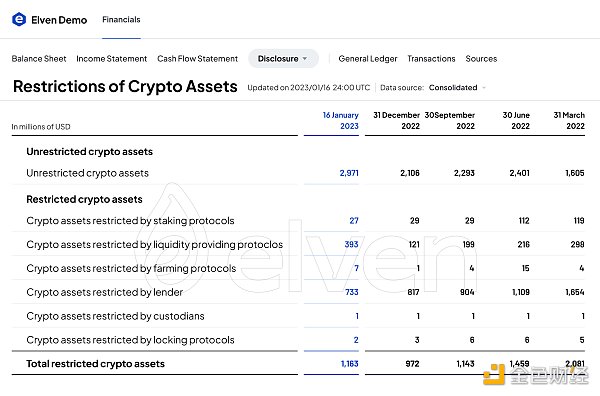Open the Income Statement tab
The width and height of the screenshot is (600, 396).
tap(111, 59)
